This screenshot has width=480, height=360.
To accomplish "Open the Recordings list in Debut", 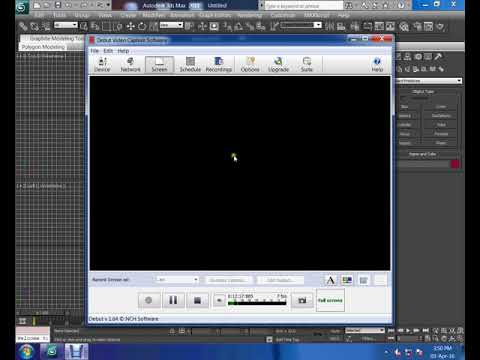I will 219,65.
